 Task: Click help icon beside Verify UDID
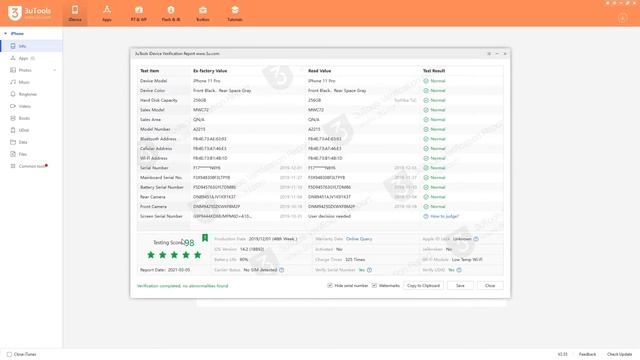pyautogui.click(x=459, y=270)
